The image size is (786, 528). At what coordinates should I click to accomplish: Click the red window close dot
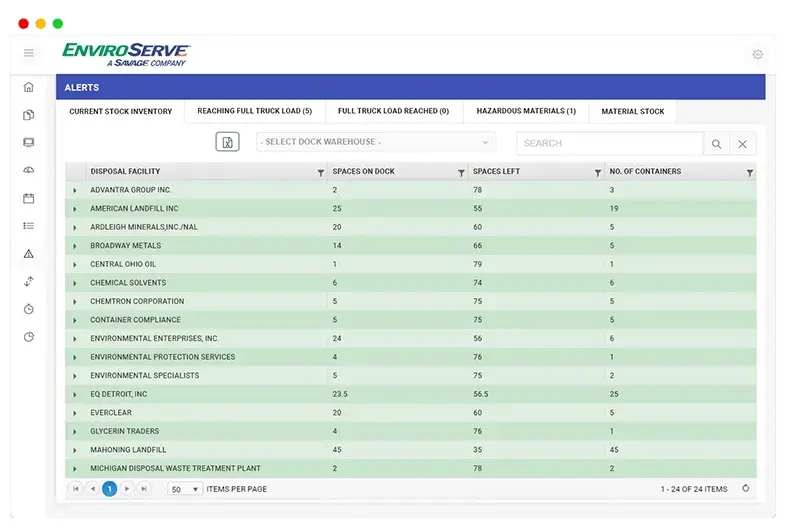point(24,24)
